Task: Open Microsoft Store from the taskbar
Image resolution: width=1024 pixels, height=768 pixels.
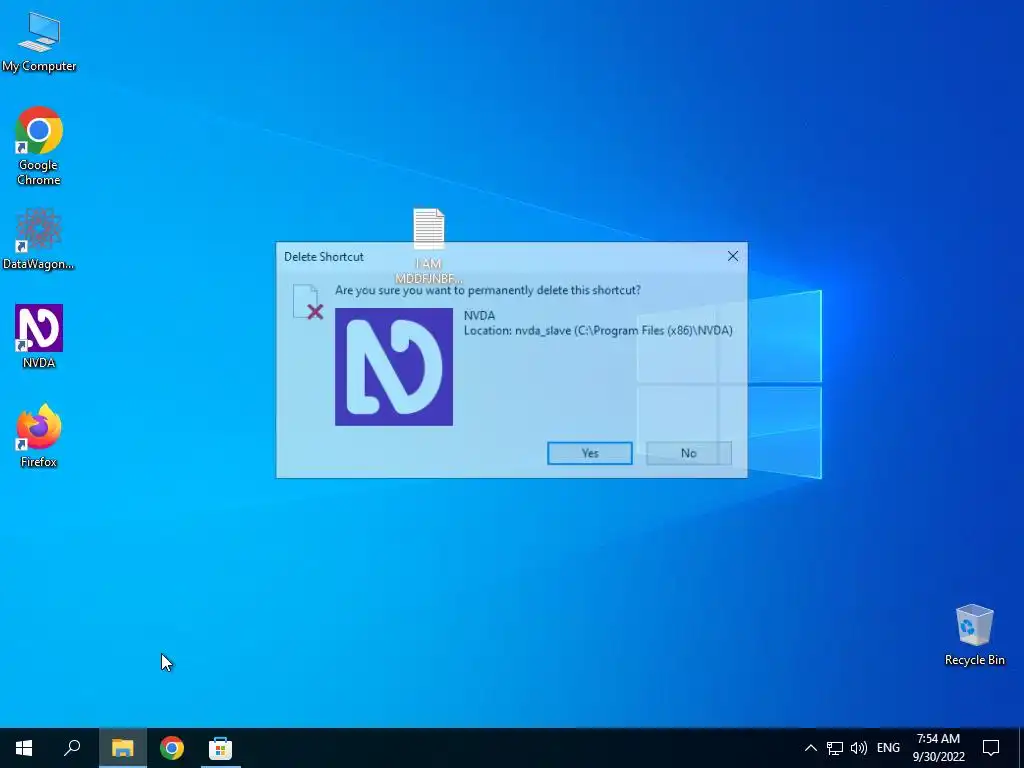Action: (220, 748)
